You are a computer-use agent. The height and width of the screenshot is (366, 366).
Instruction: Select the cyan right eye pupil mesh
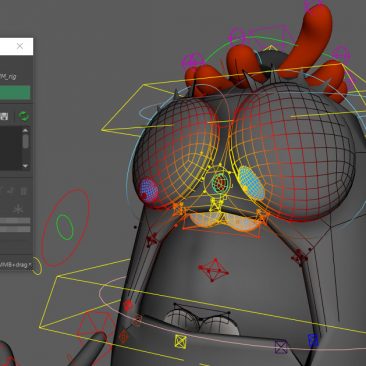[251, 183]
